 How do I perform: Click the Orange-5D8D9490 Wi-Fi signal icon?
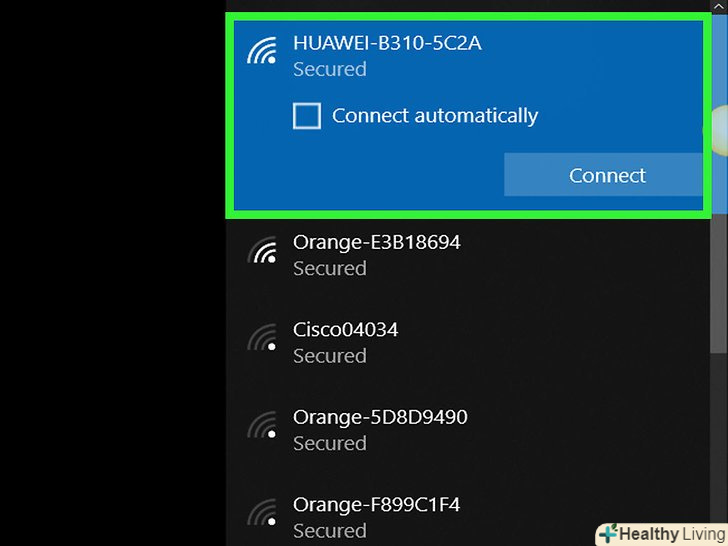tap(262, 425)
